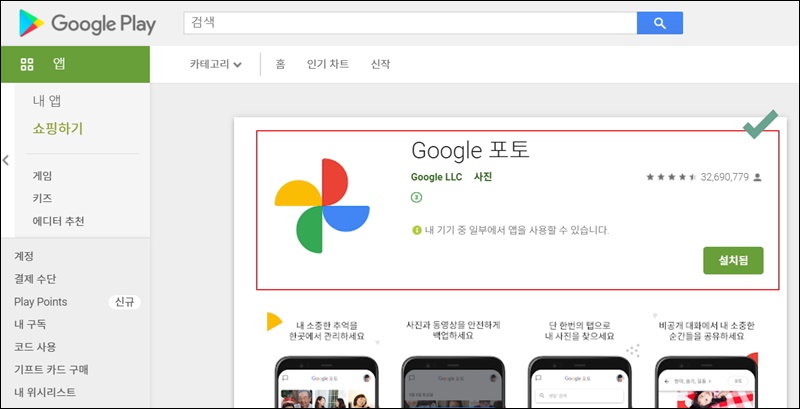
Task: Open 에디터 추천 link
Action: click(x=59, y=221)
